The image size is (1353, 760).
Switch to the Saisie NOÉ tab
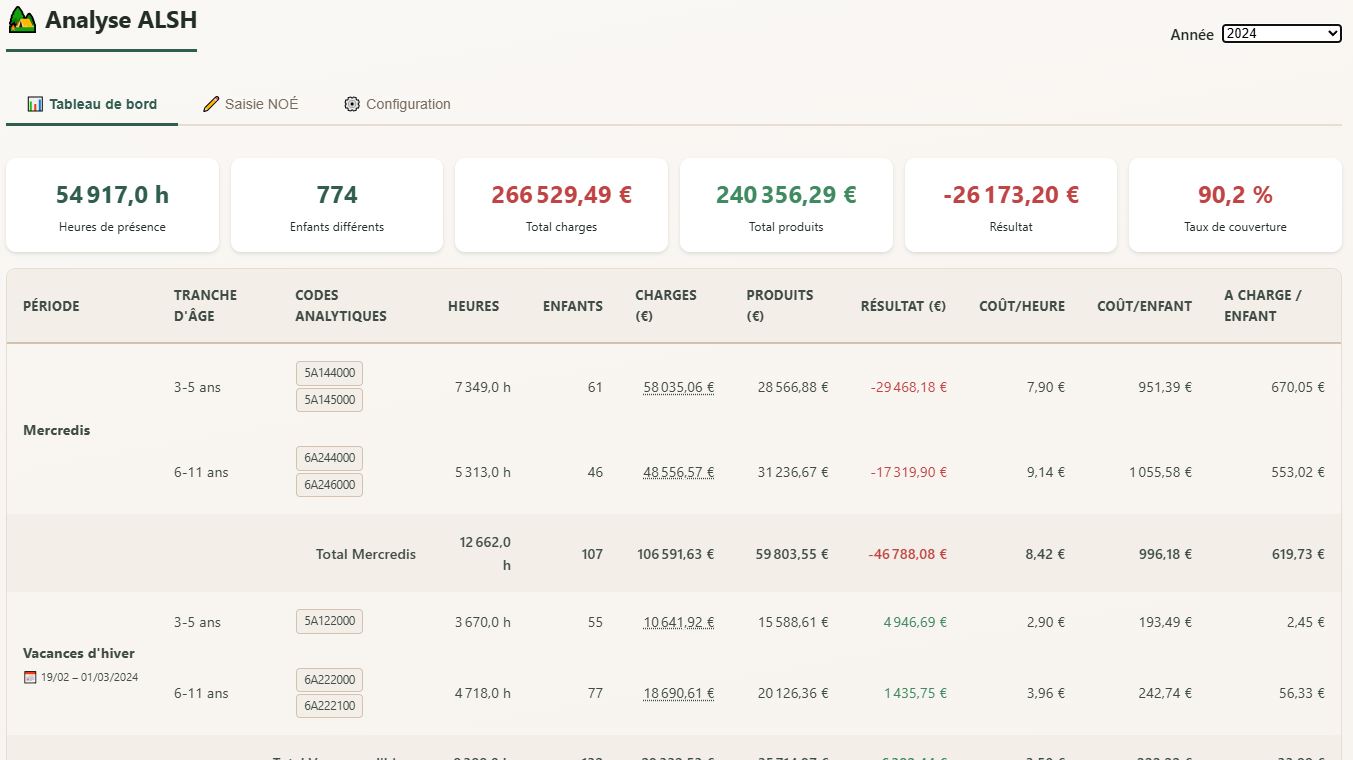[251, 104]
